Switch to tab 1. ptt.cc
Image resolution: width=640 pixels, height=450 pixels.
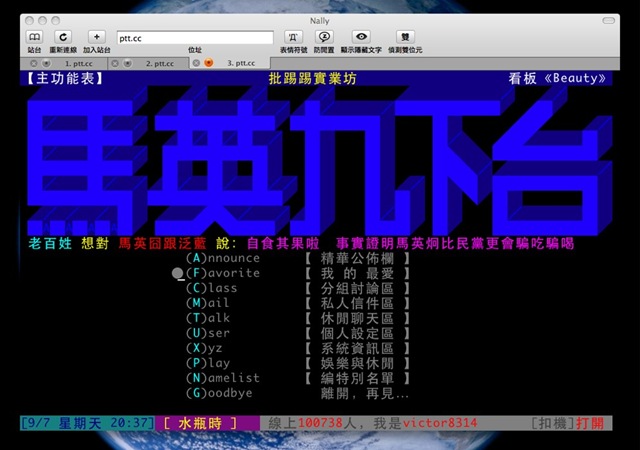click(x=79, y=64)
